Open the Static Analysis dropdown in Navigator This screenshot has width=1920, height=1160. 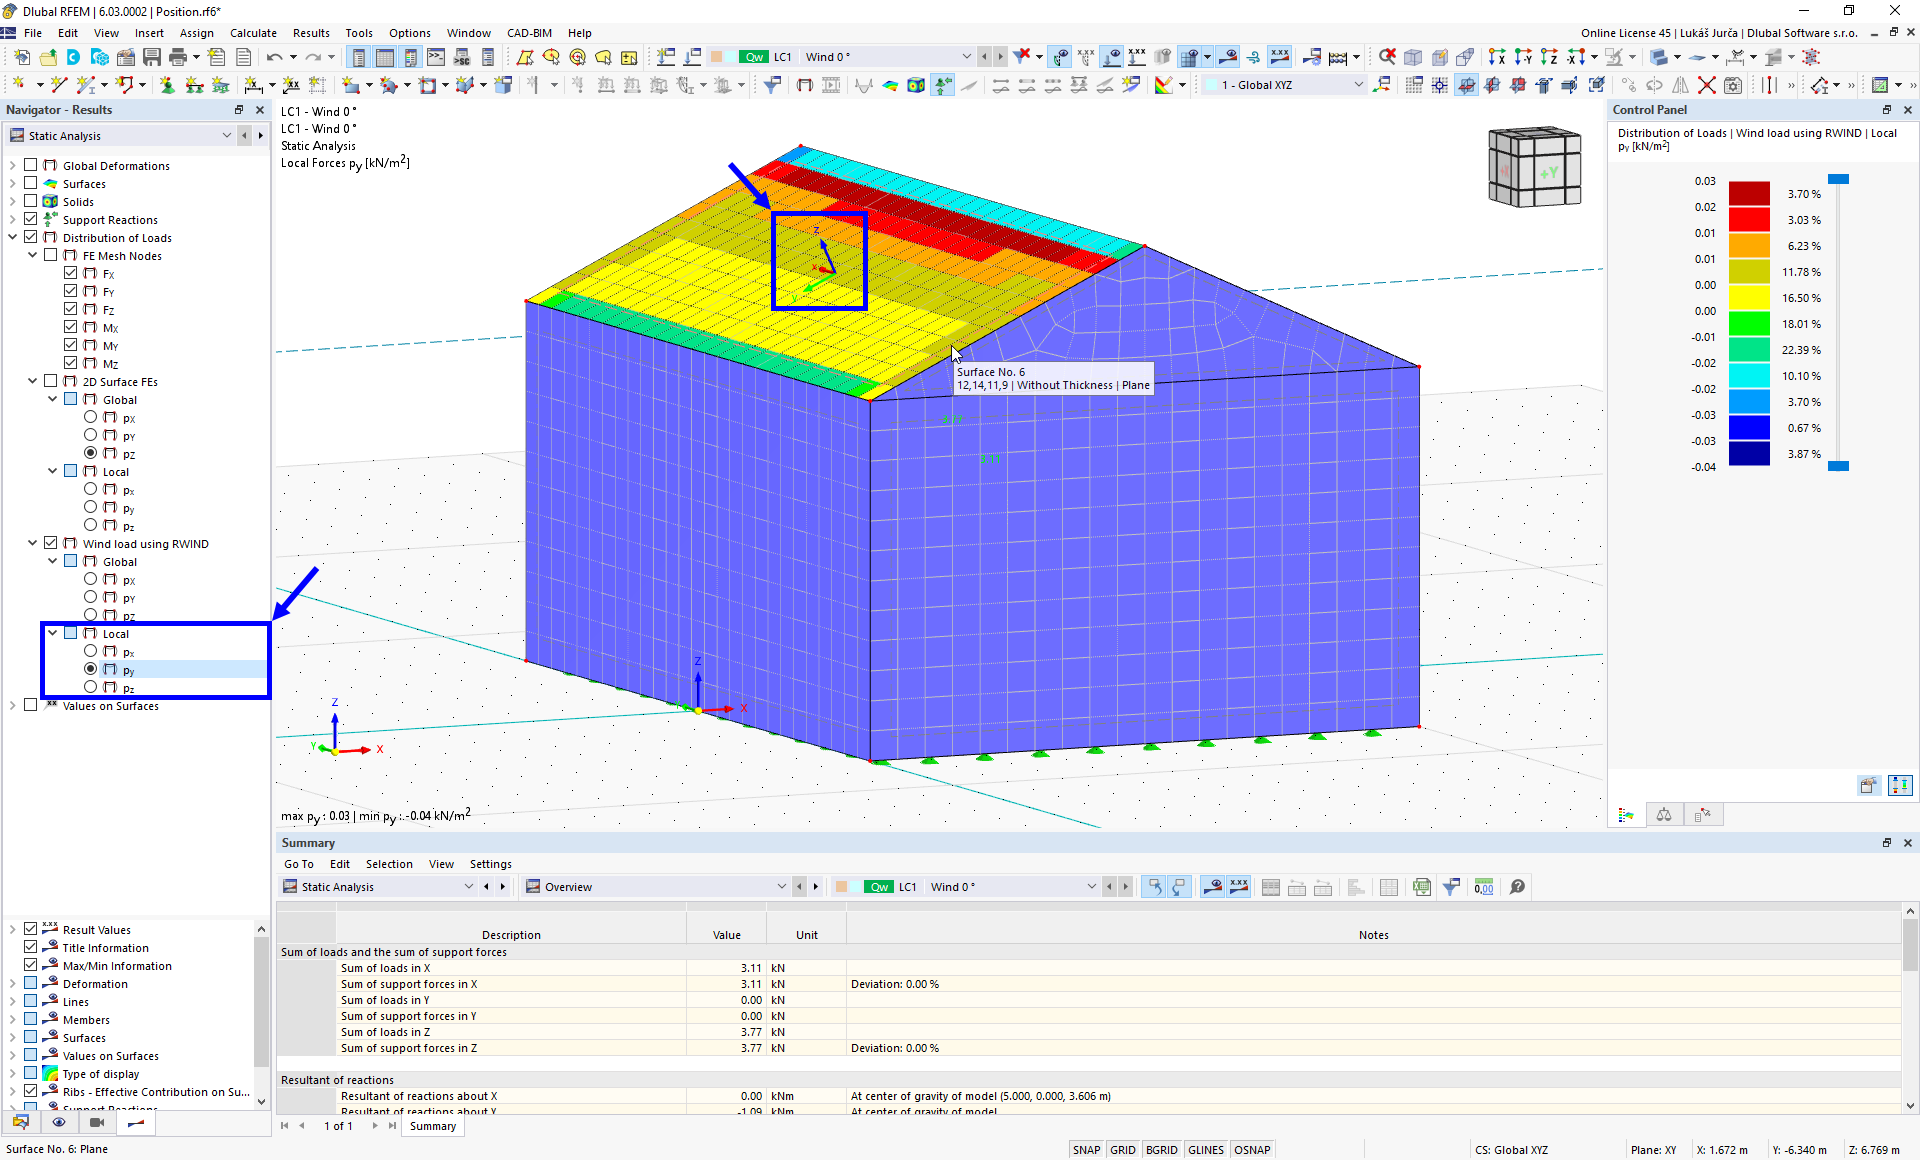coord(226,135)
